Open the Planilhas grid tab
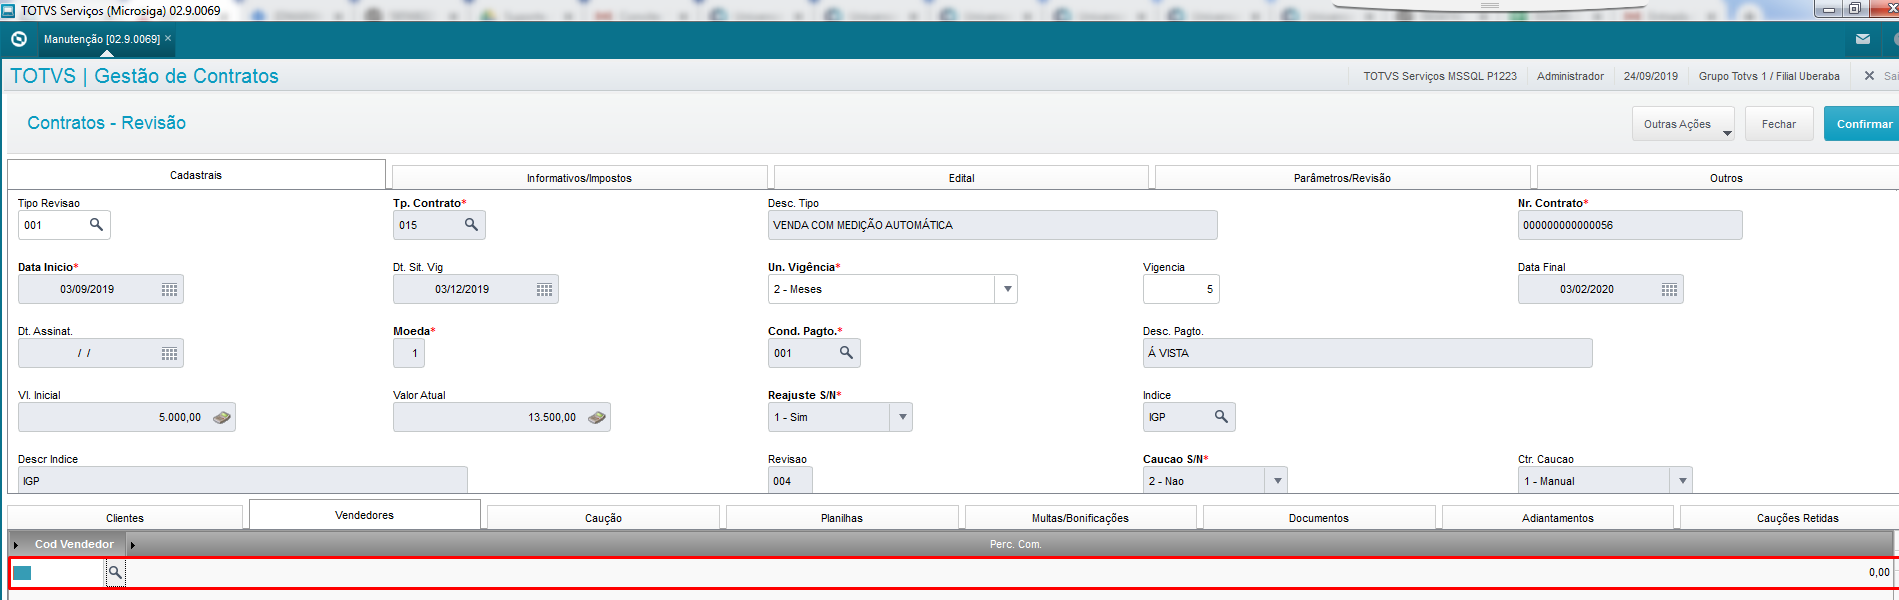 pos(842,518)
